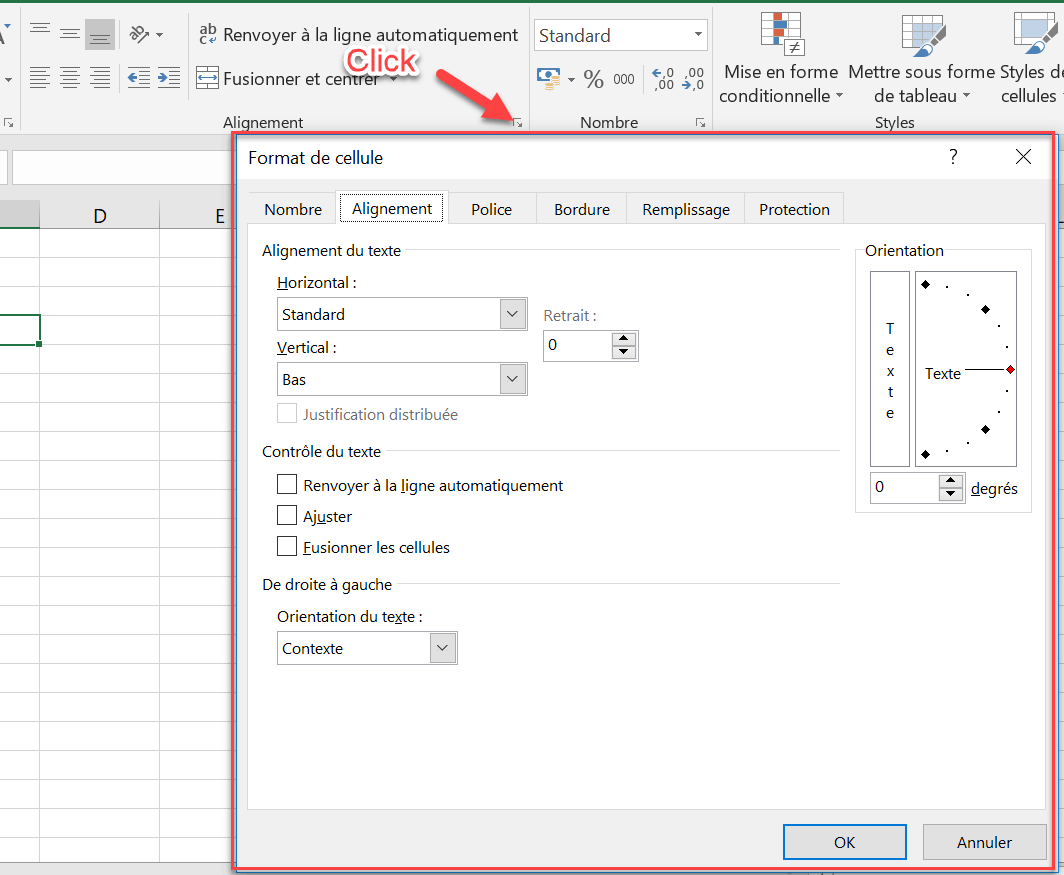The width and height of the screenshot is (1064, 875).
Task: Switch to Nombre tab
Action: (293, 209)
